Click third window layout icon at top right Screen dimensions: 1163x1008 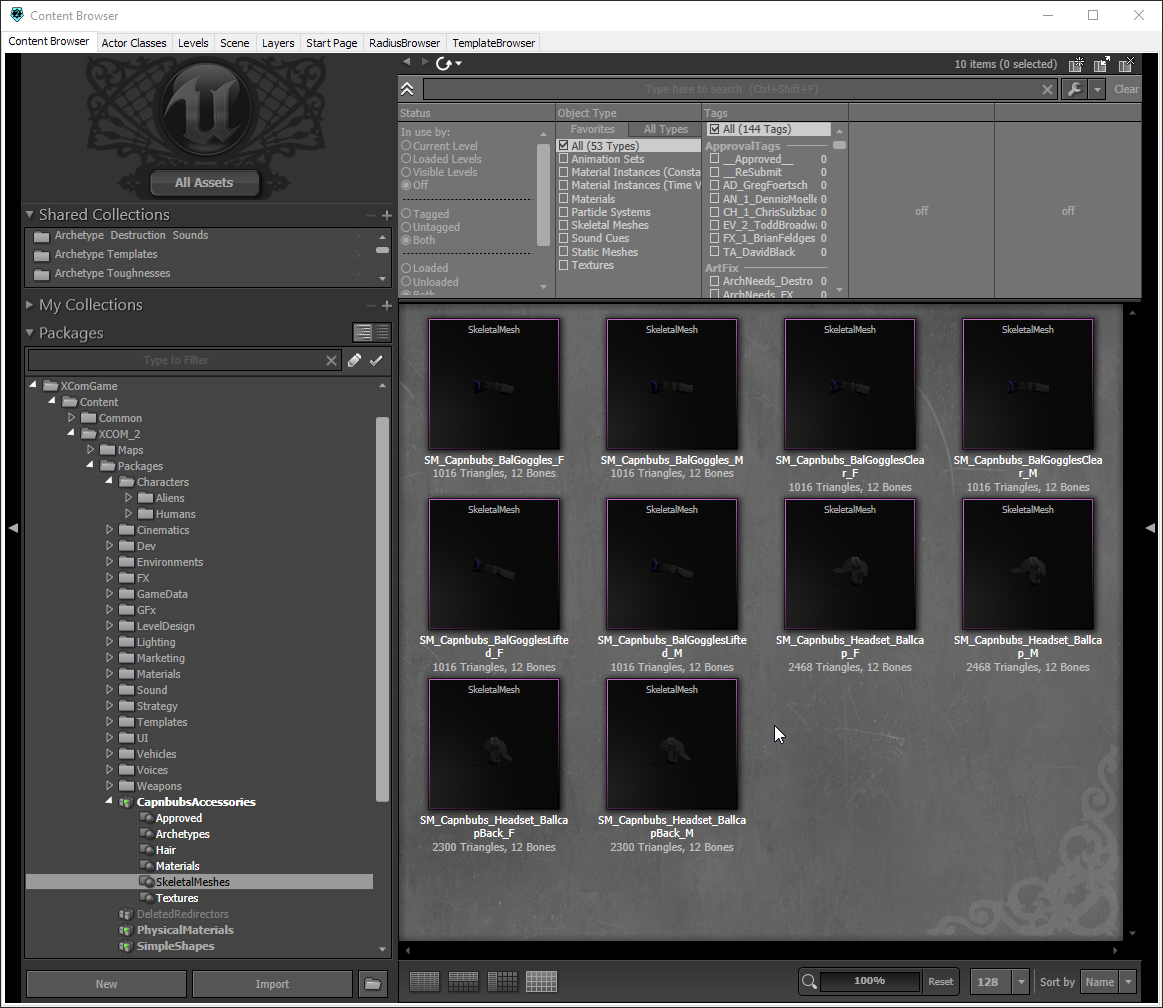point(1126,65)
